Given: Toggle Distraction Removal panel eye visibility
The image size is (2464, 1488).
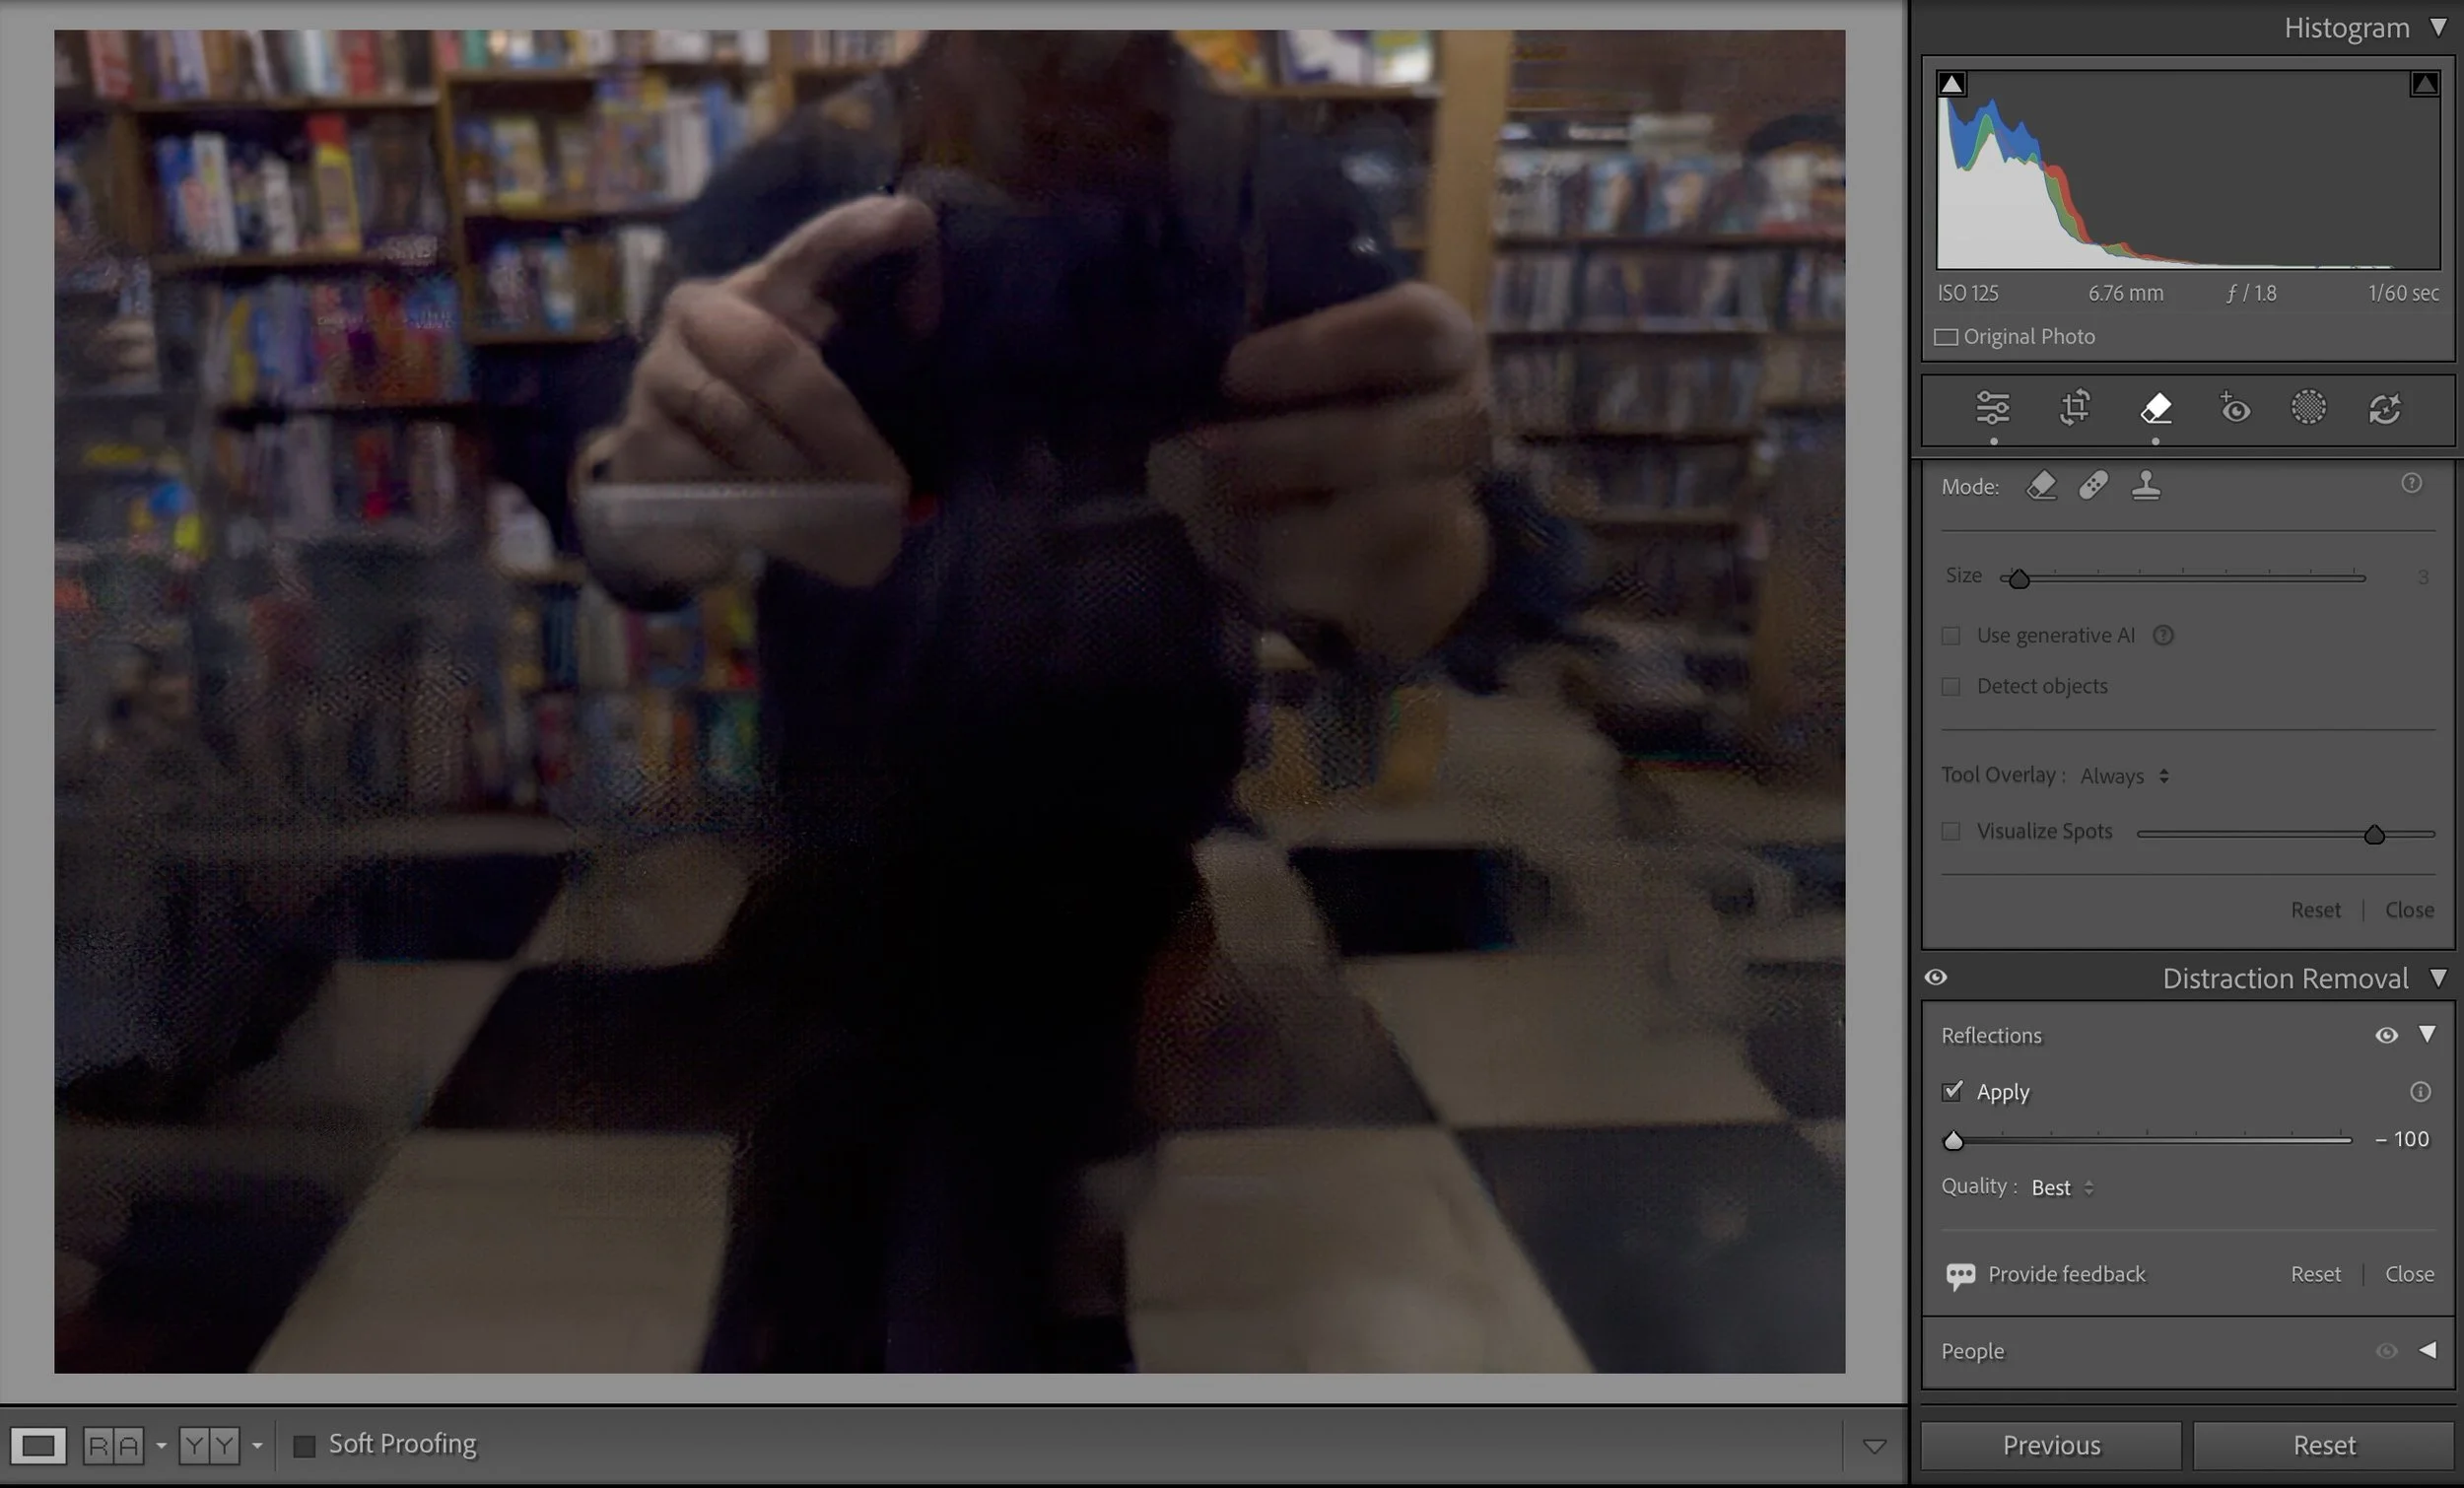Looking at the screenshot, I should pyautogui.click(x=1936, y=977).
